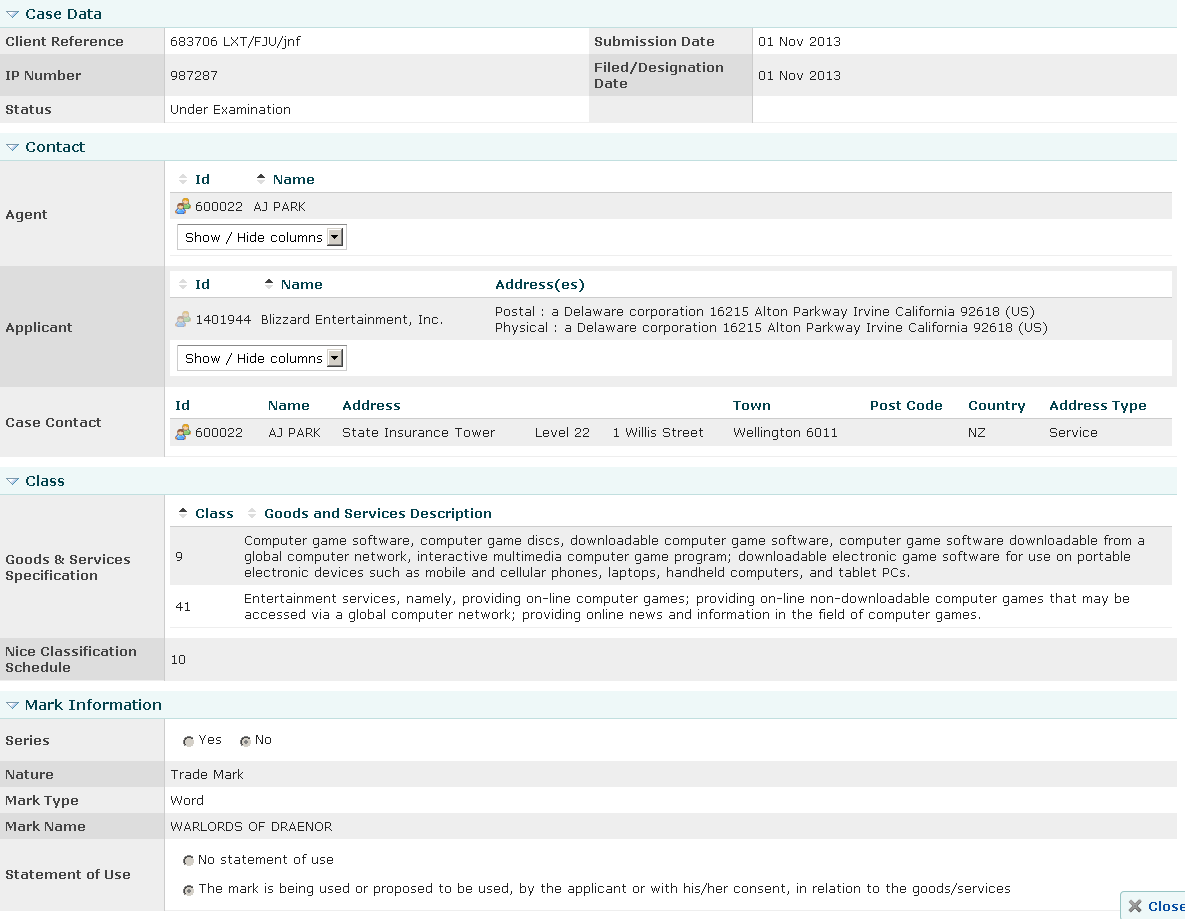Click Case Contact Post Code header

906,405
